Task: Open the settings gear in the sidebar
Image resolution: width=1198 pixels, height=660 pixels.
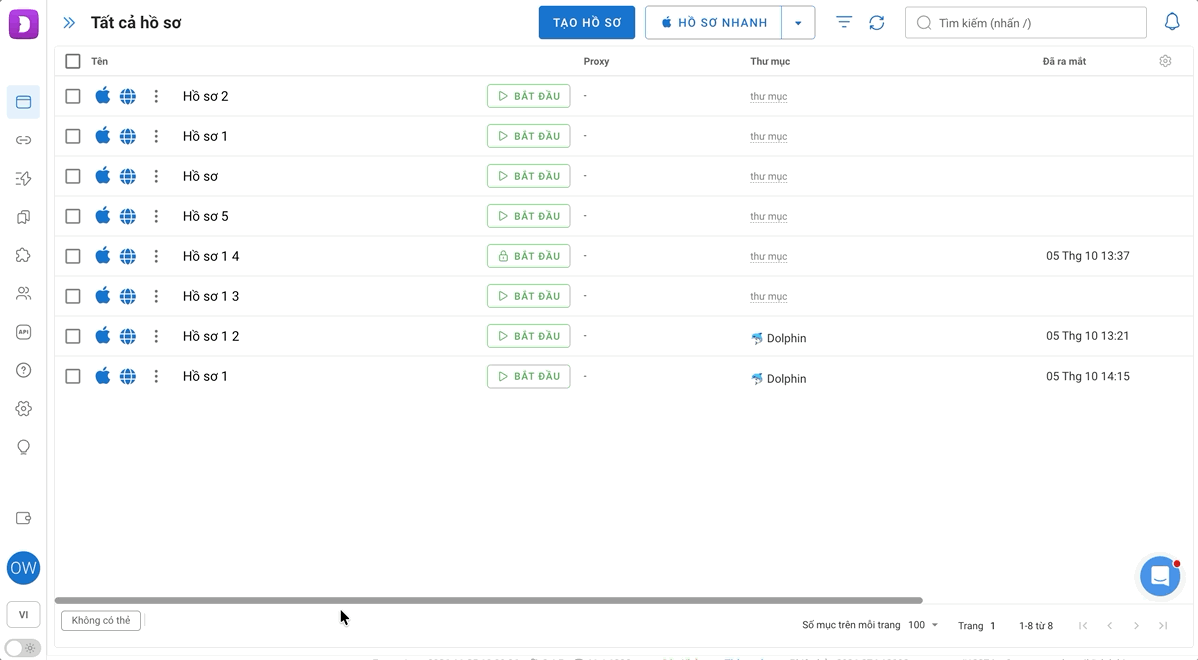Action: pos(24,409)
